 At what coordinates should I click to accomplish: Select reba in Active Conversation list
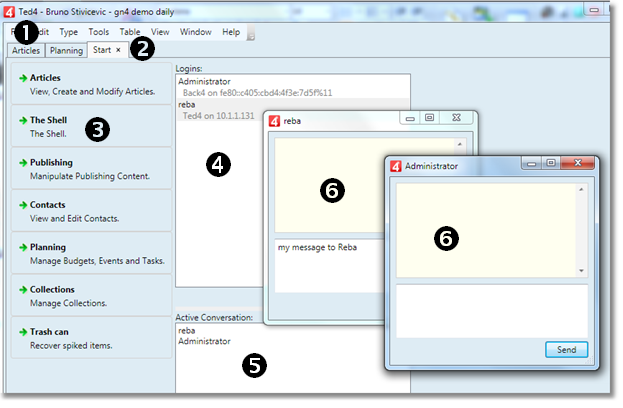tap(187, 331)
